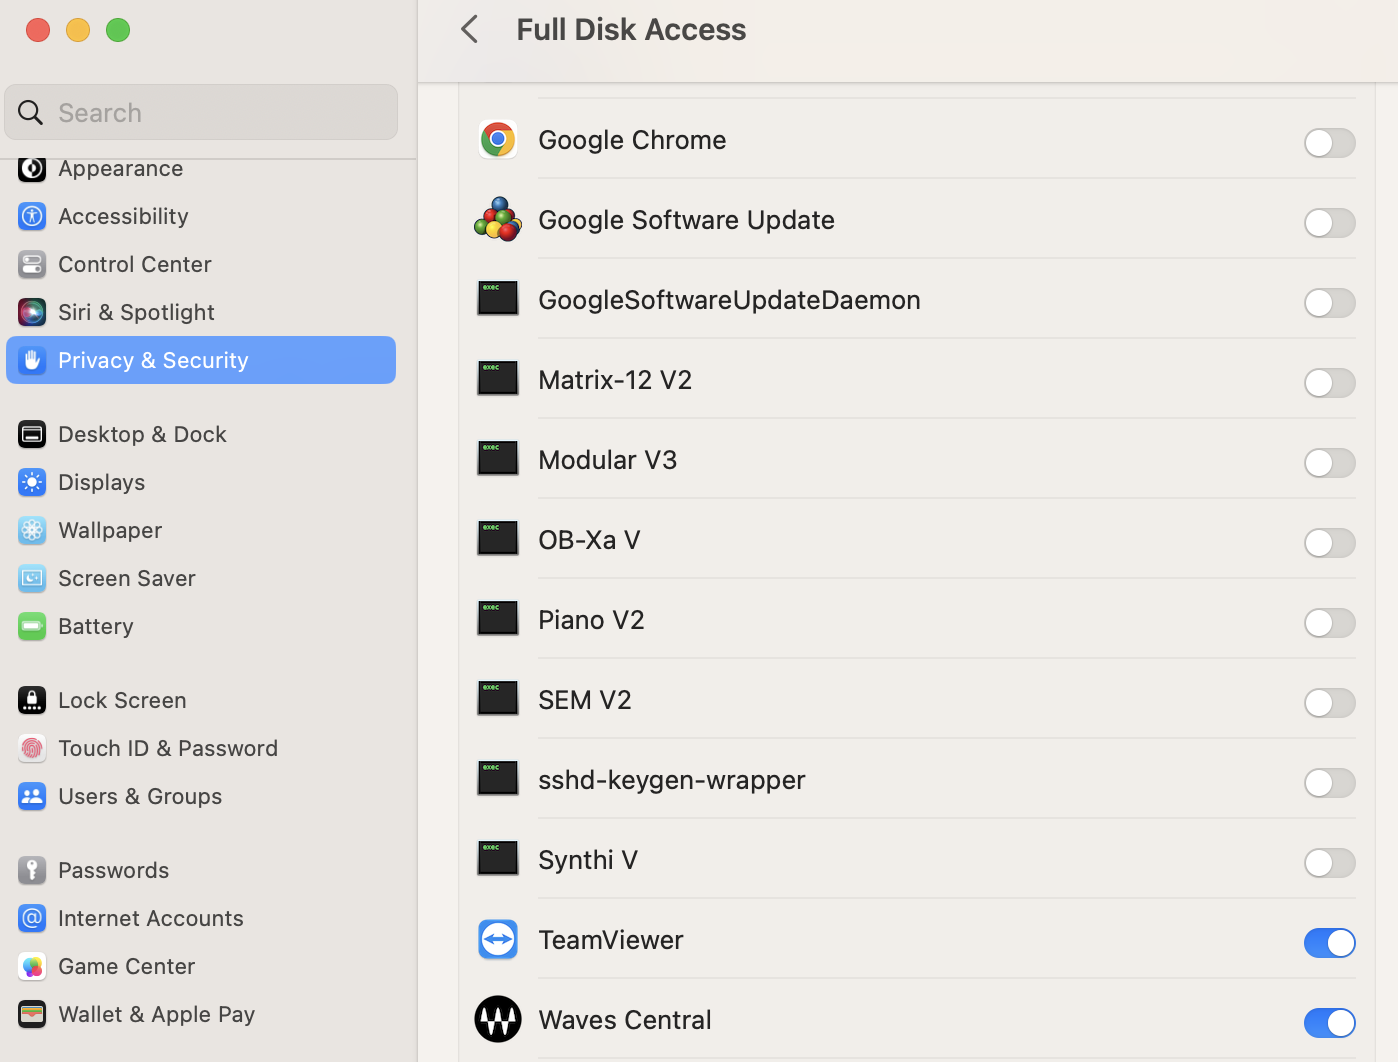Image resolution: width=1398 pixels, height=1062 pixels.
Task: Click the Google Software Update balls icon
Action: (498, 219)
